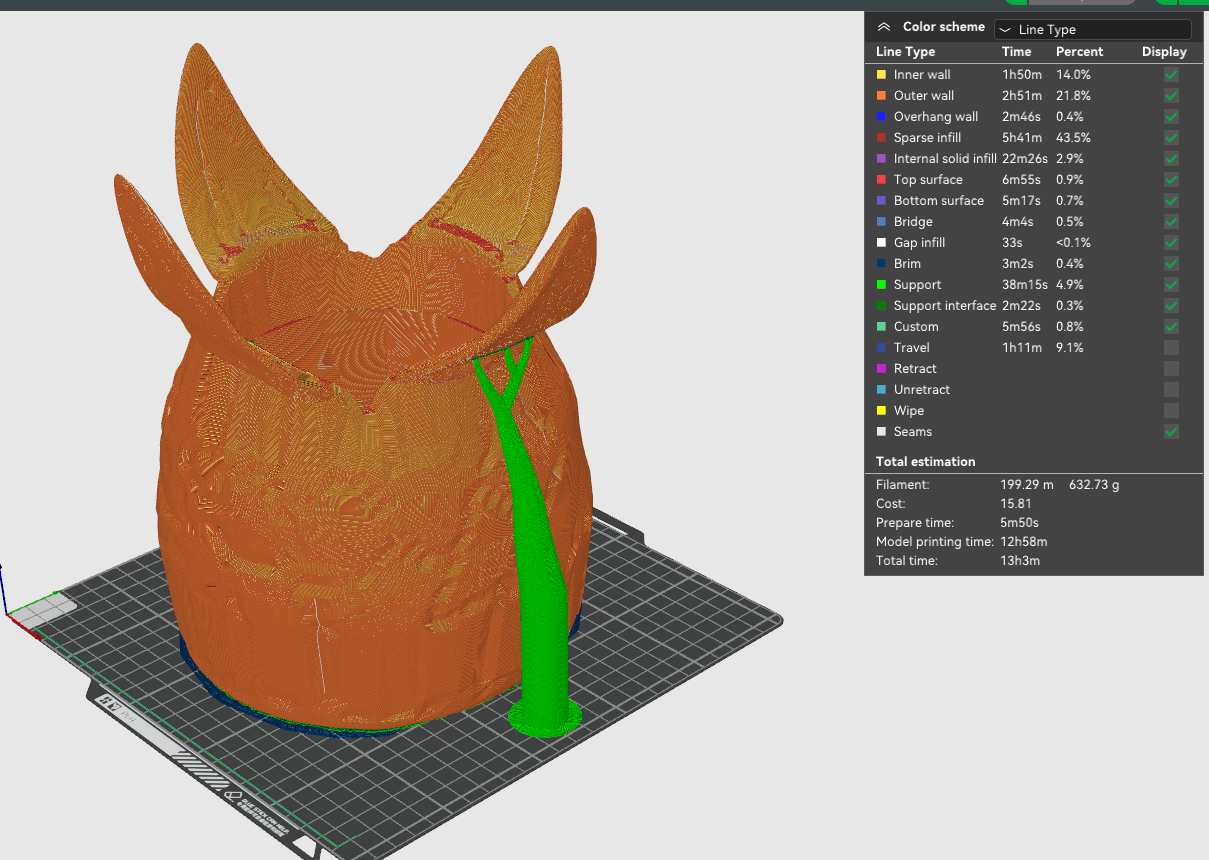Select the Outer wall line type label
1209x860 pixels.
(x=924, y=96)
